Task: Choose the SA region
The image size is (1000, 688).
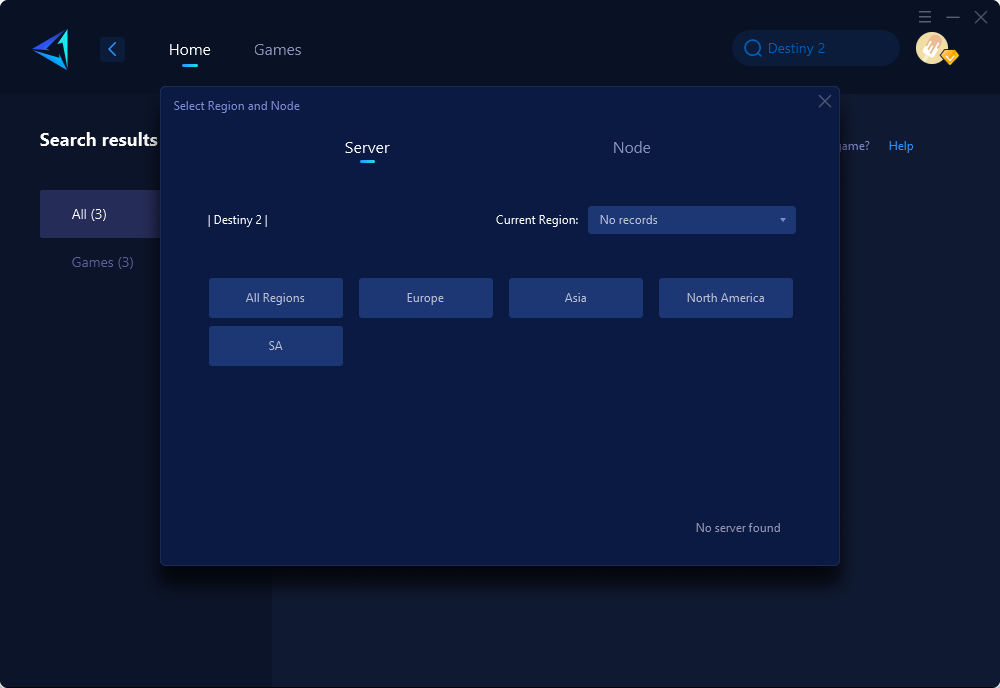Action: [276, 346]
